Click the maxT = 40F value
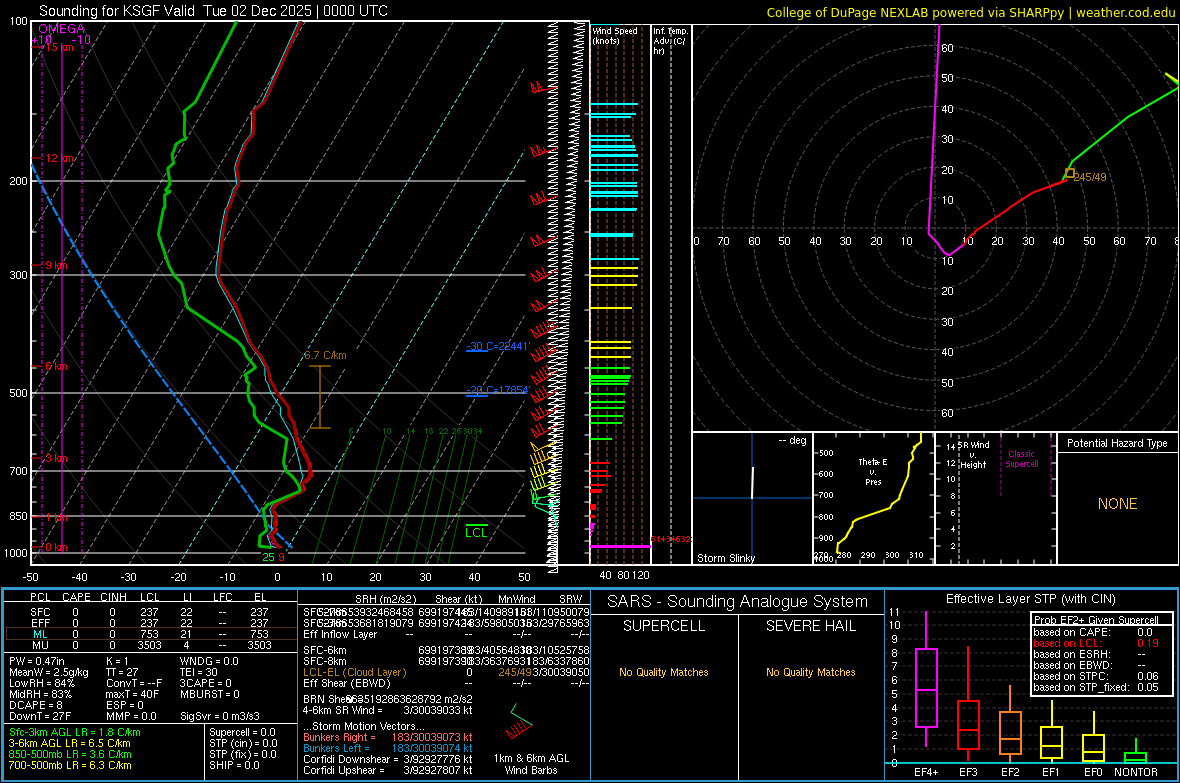Image resolution: width=1180 pixels, height=783 pixels. tap(132, 694)
